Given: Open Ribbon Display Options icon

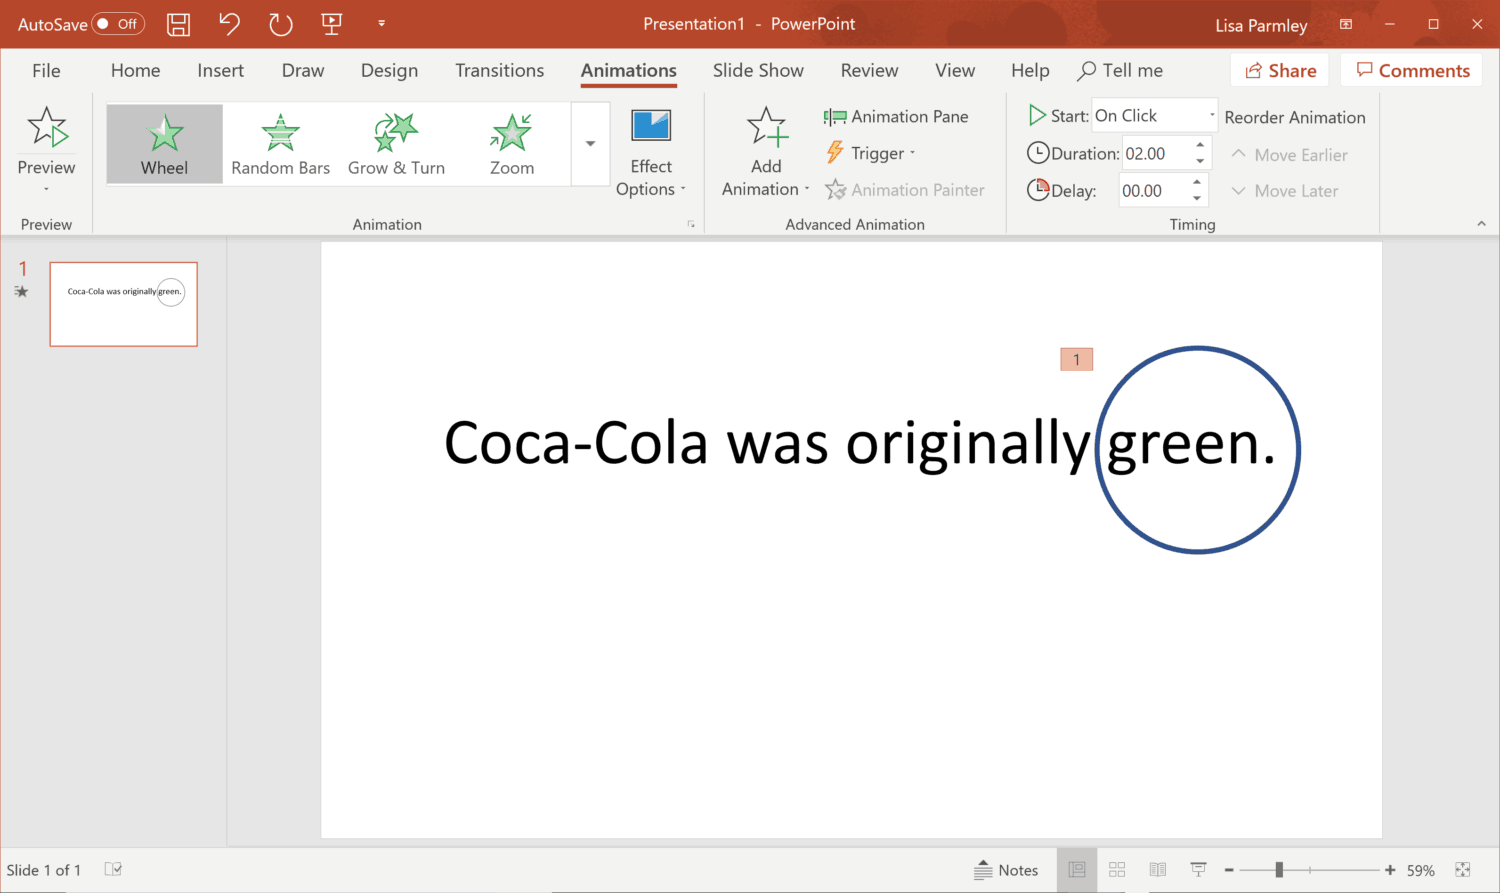Looking at the screenshot, I should point(1346,24).
